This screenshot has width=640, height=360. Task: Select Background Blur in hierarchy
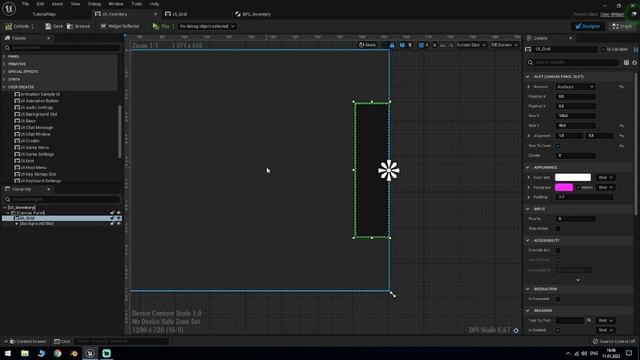click(x=36, y=224)
